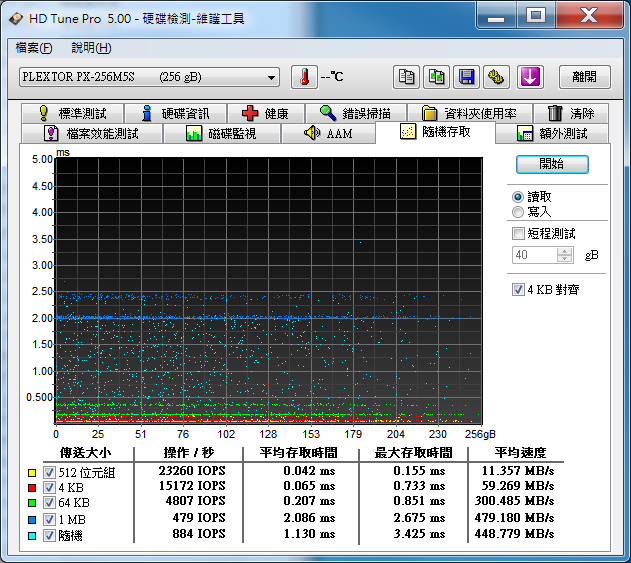Click the 3.425 ms maximum time
The height and width of the screenshot is (563, 631).
[x=419, y=534]
